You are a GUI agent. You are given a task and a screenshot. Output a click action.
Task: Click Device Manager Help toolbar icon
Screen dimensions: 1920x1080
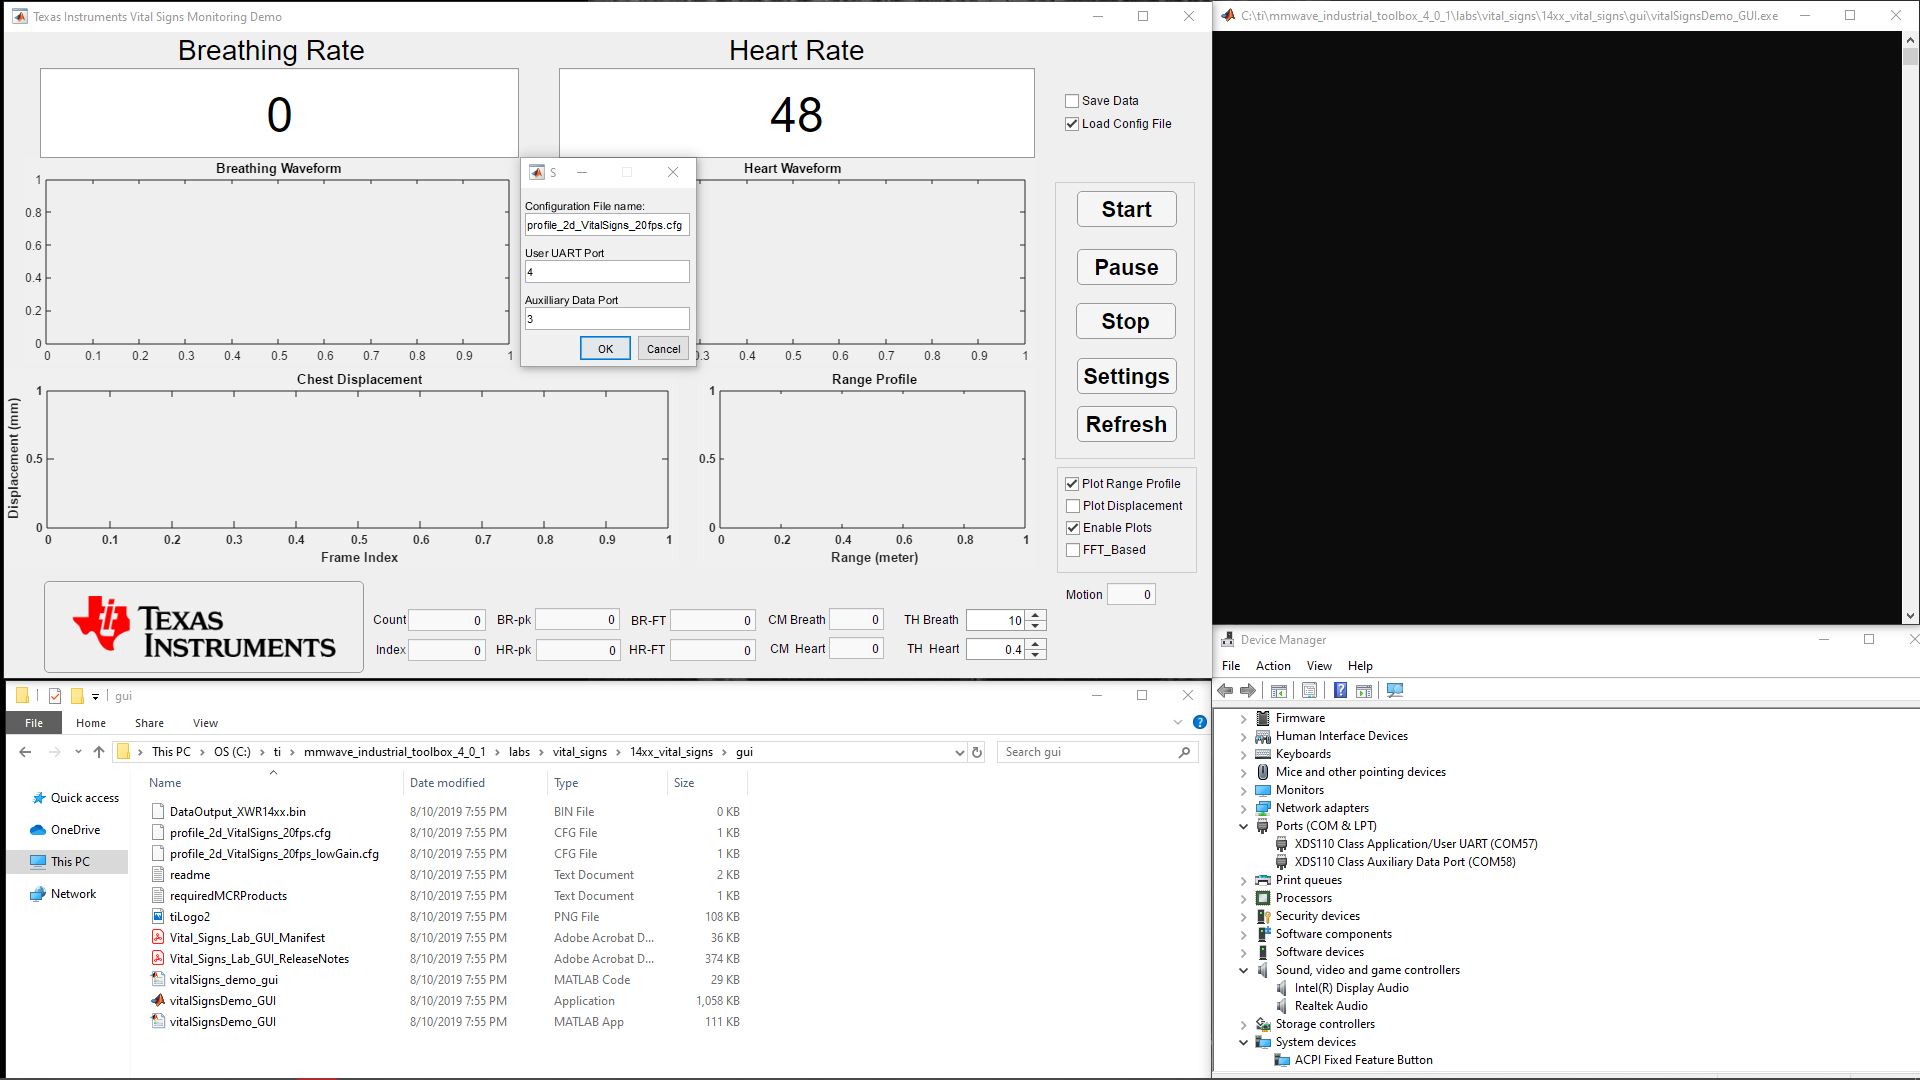(1340, 691)
